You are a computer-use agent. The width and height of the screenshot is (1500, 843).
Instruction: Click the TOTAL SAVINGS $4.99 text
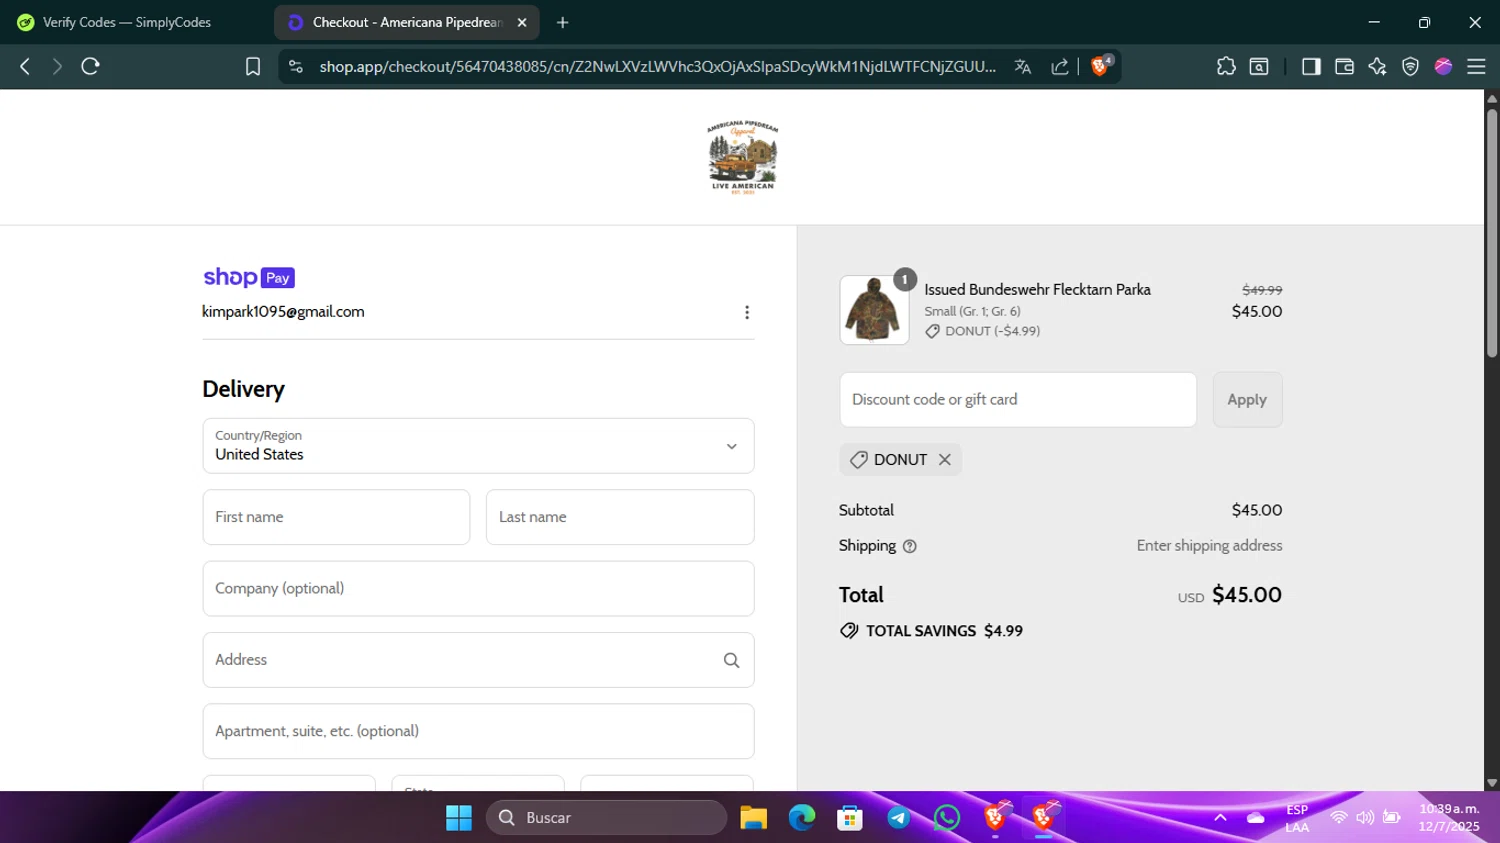944,631
